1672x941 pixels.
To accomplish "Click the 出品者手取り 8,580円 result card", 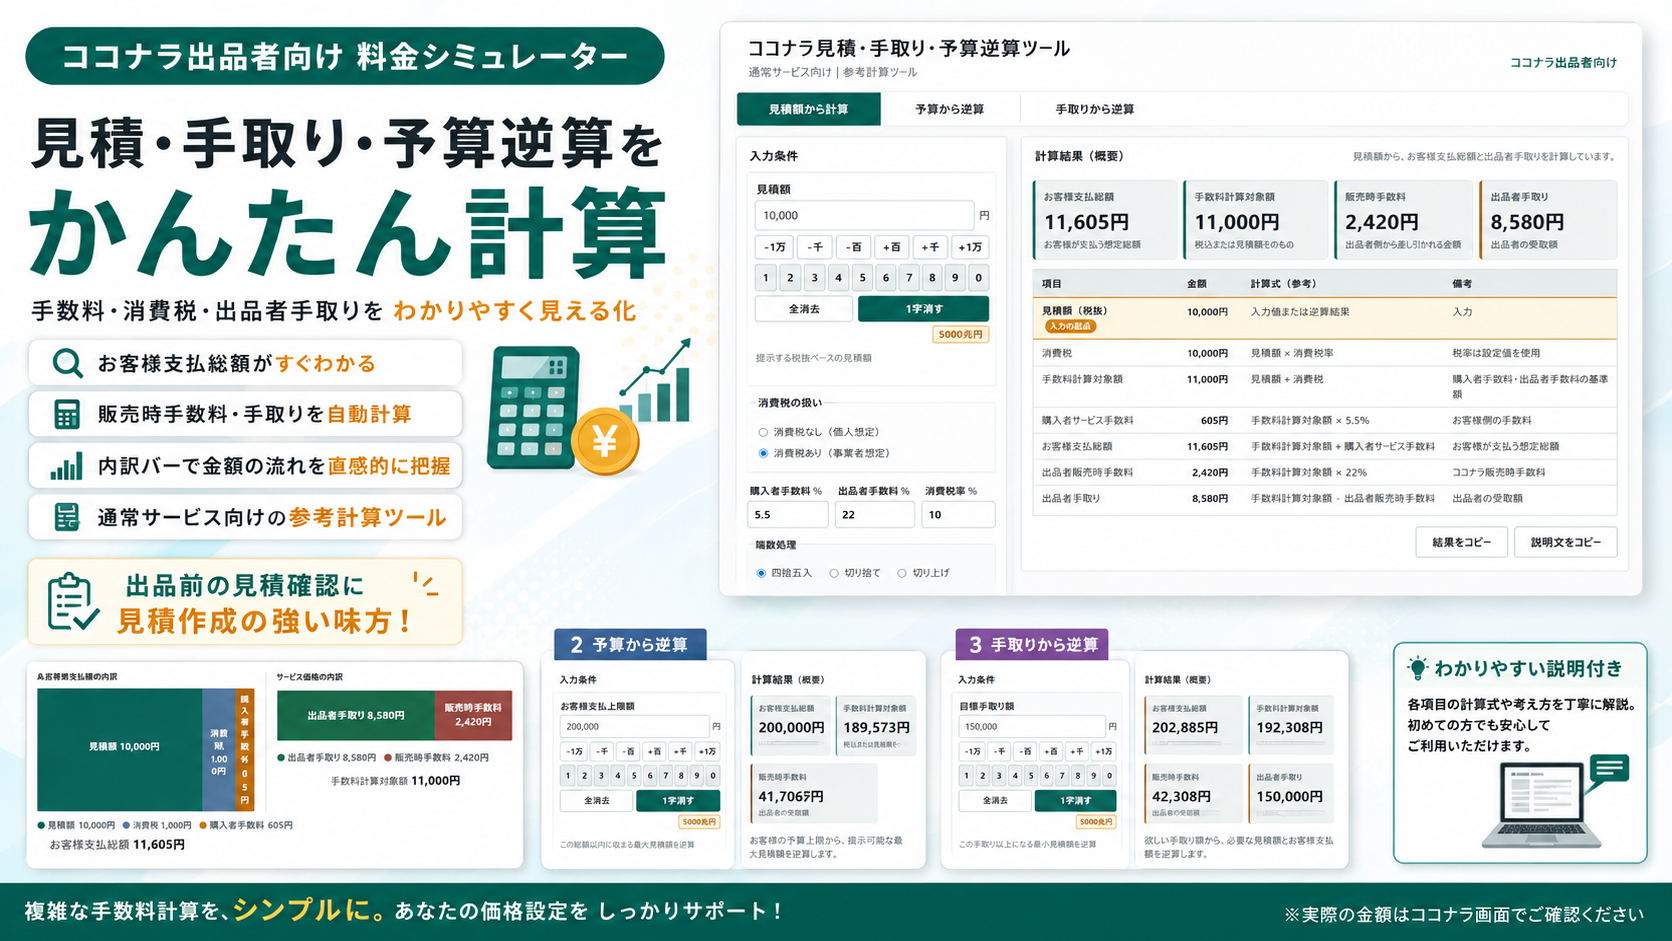I will (1547, 220).
